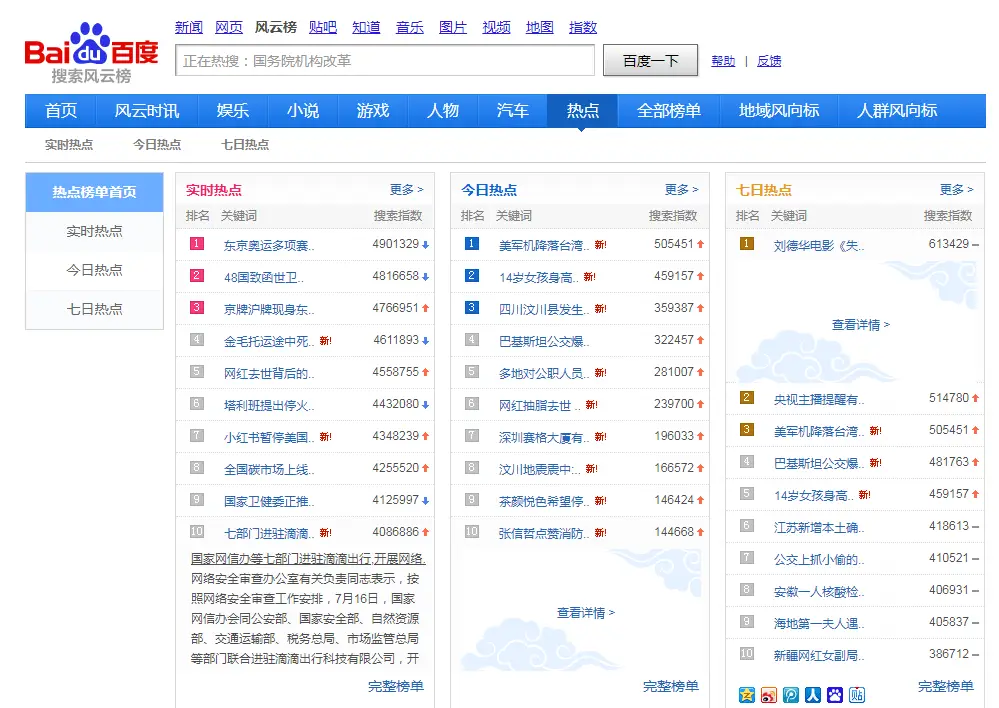Open the 娱乐 navigation tab
This screenshot has width=999, height=708.
tap(233, 111)
